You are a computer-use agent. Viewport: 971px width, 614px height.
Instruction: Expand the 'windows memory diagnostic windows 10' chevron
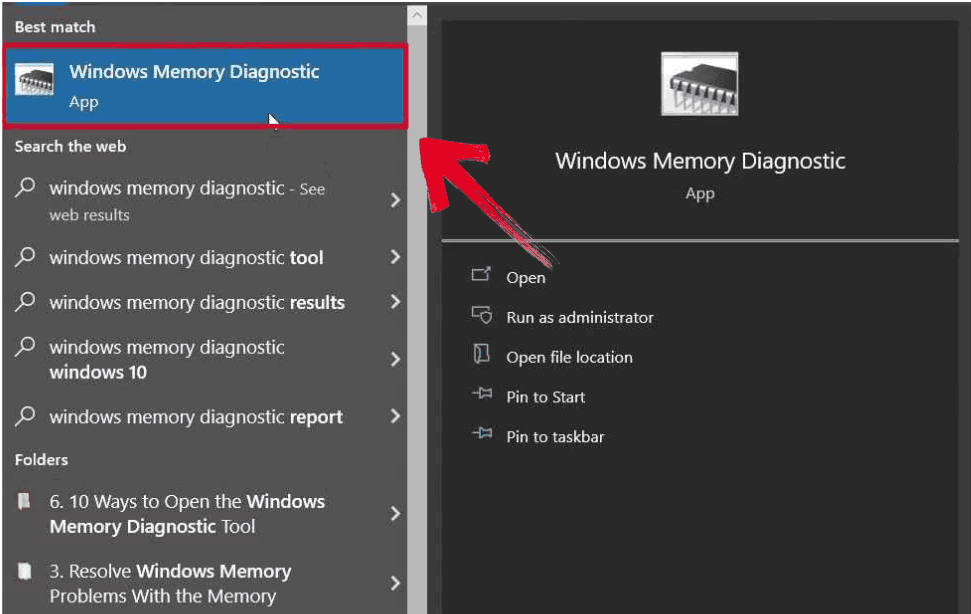click(x=395, y=359)
